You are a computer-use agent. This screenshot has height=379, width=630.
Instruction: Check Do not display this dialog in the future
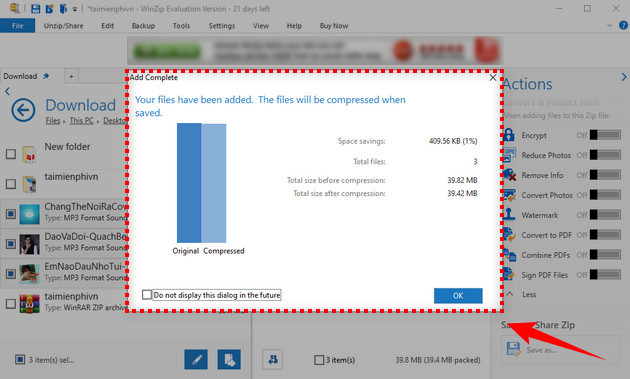147,295
